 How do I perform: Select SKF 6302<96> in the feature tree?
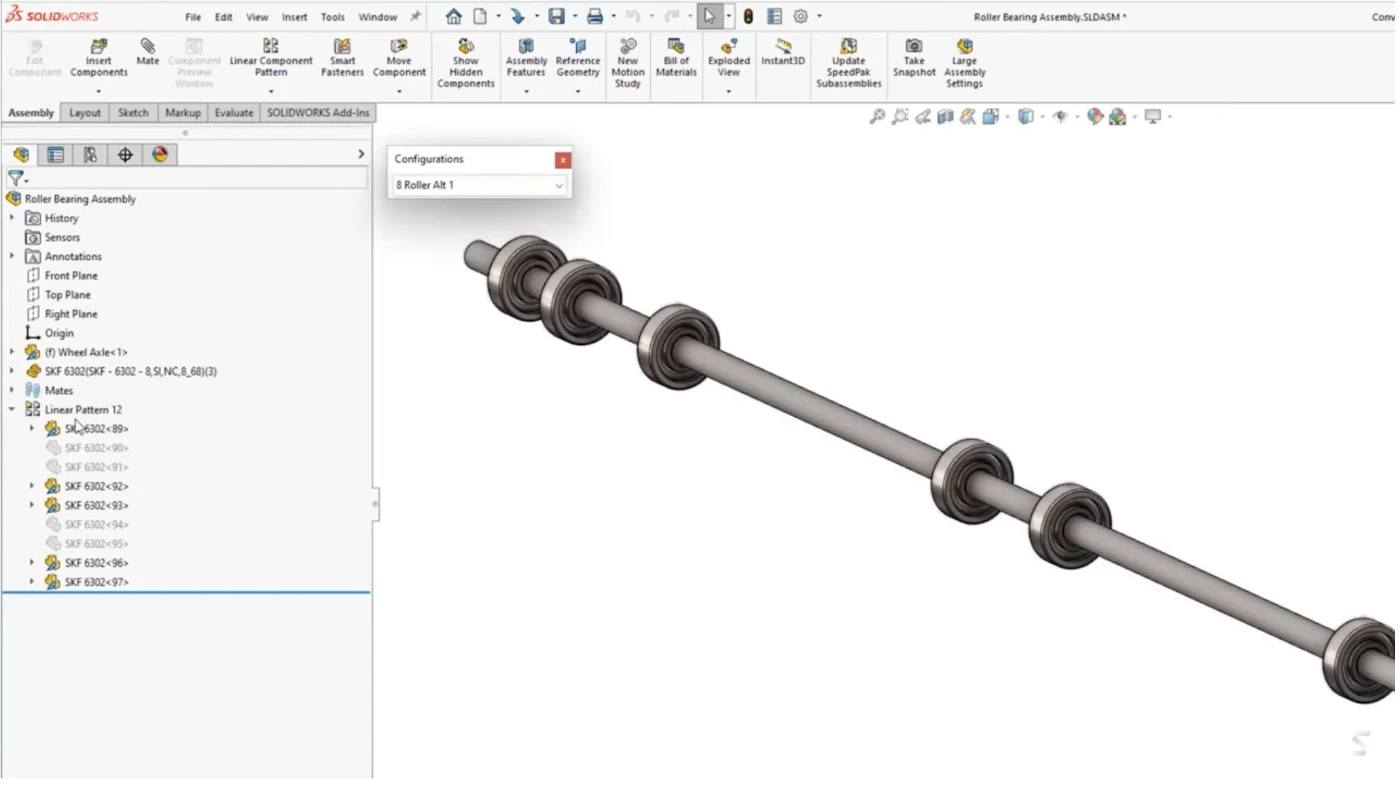coord(93,562)
